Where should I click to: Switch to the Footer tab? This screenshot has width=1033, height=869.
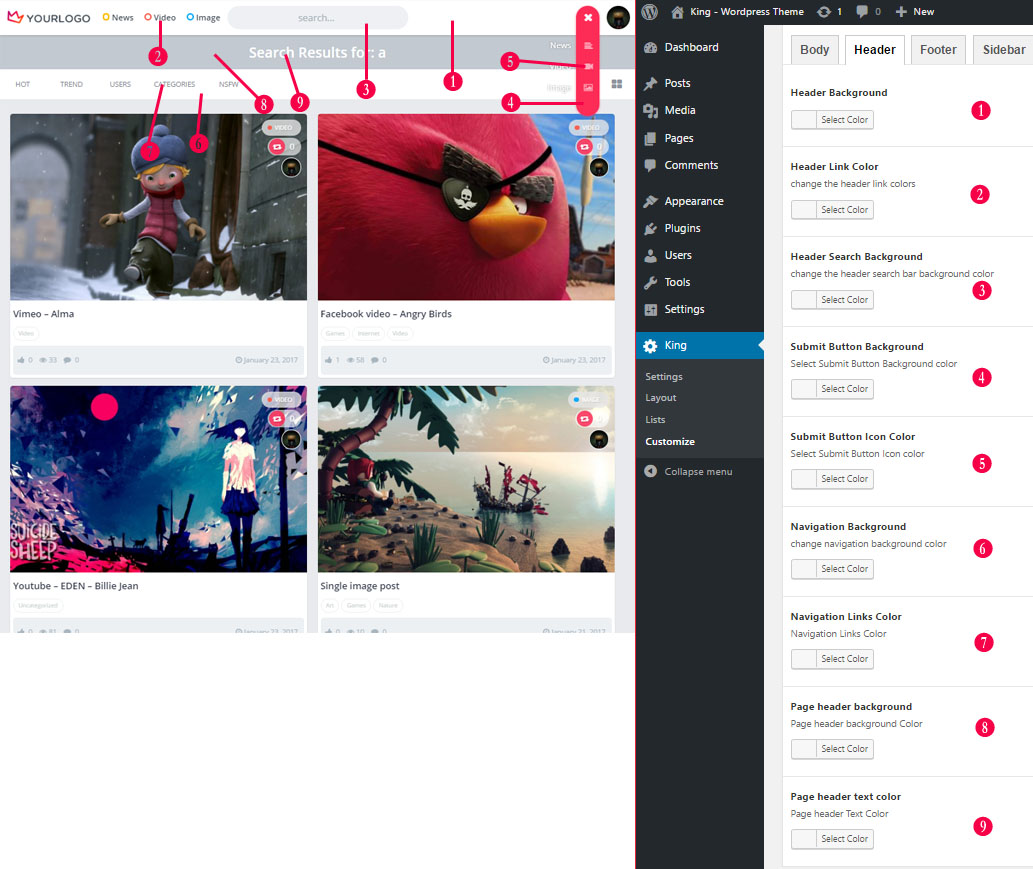pos(938,50)
